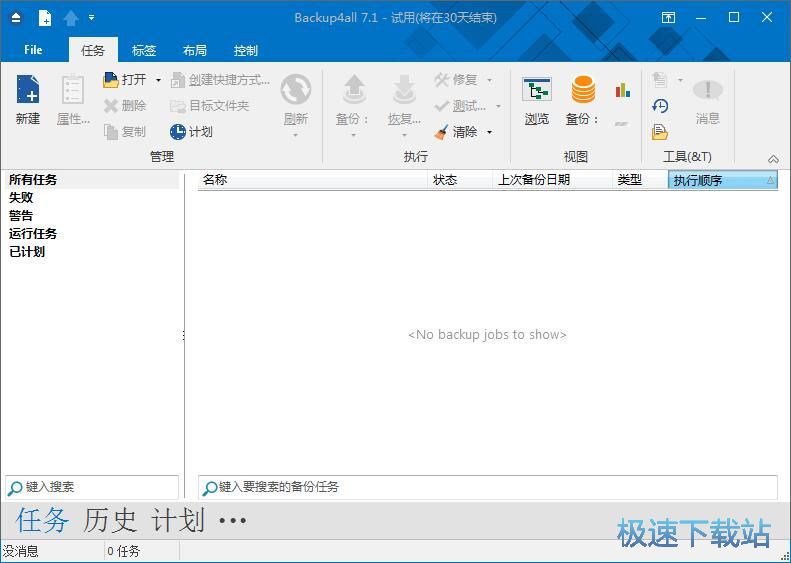Sort by Name (名称) column header
Image resolution: width=791 pixels, height=563 pixels.
pyautogui.click(x=313, y=180)
